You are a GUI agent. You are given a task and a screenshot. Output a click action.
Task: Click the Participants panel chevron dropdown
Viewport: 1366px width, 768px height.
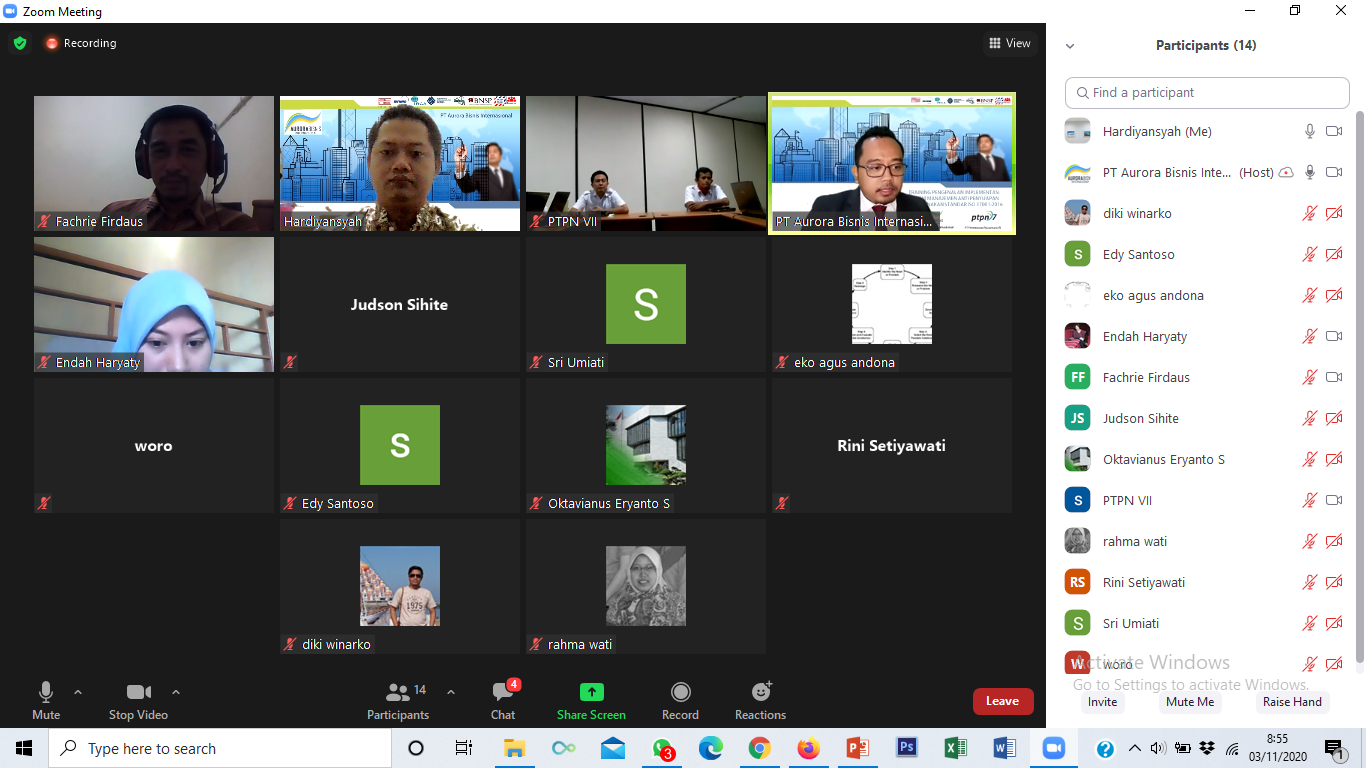[1070, 46]
